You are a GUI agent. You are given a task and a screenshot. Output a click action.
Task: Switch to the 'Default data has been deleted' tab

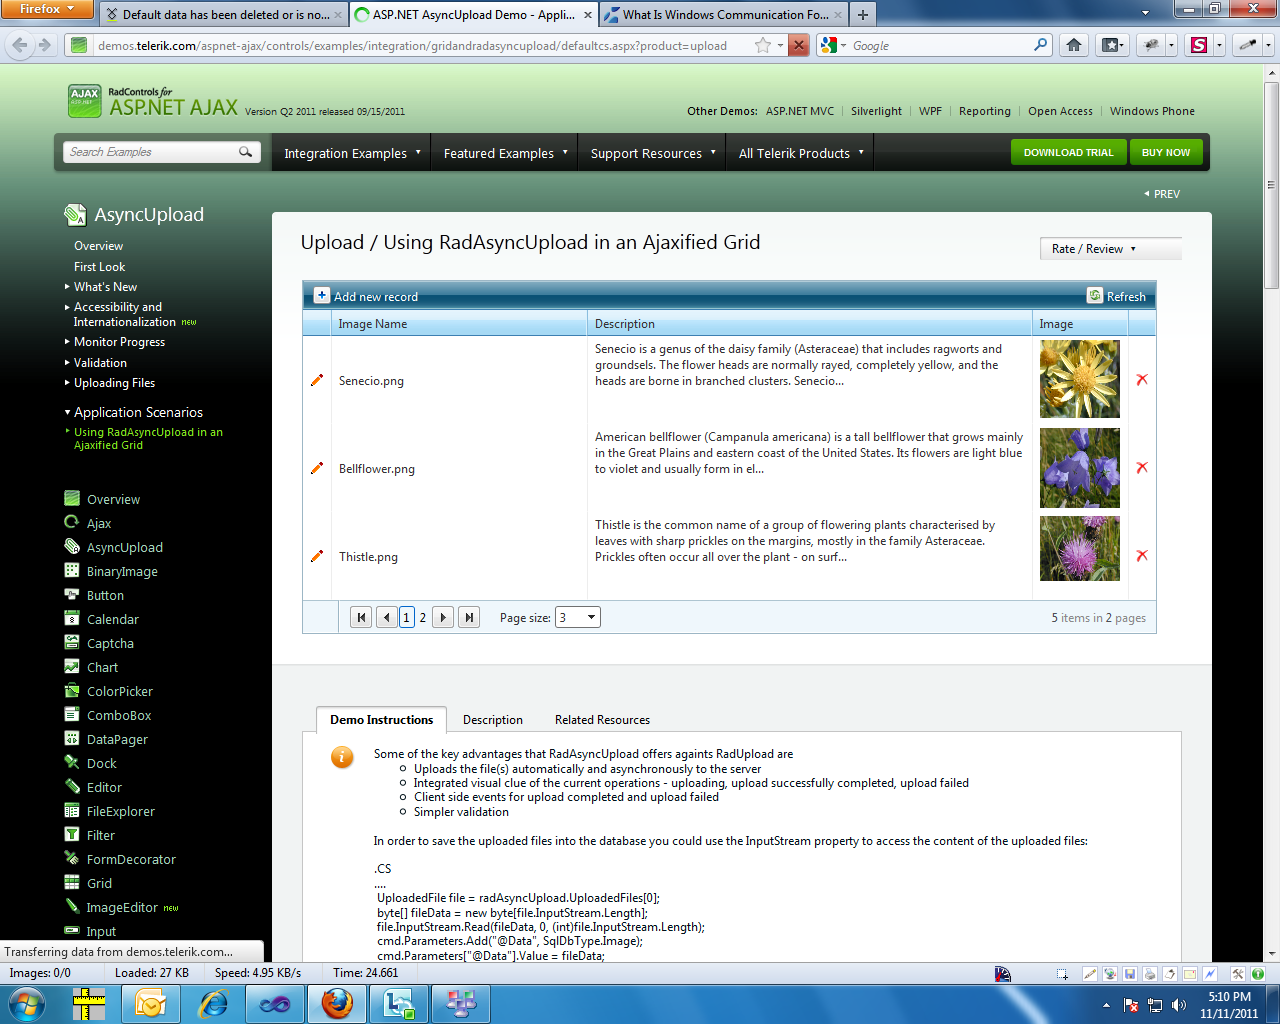(x=225, y=15)
